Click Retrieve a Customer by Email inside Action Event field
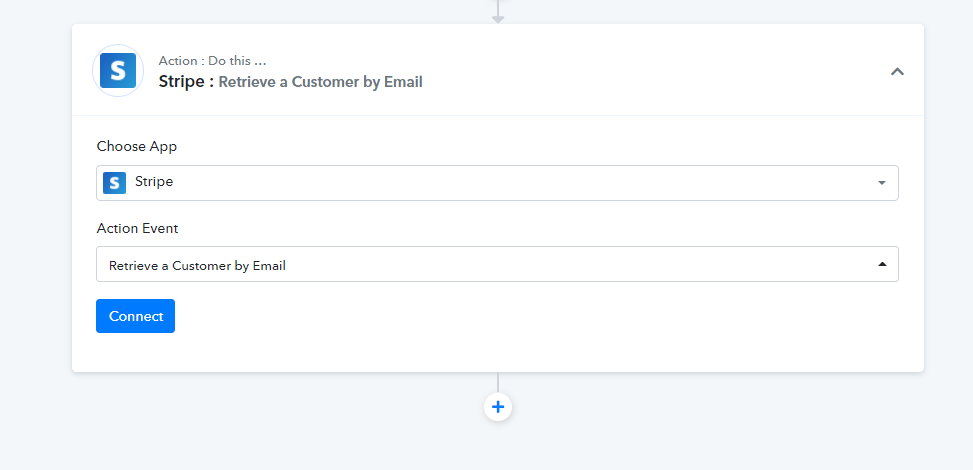973x470 pixels. pyautogui.click(x=197, y=266)
